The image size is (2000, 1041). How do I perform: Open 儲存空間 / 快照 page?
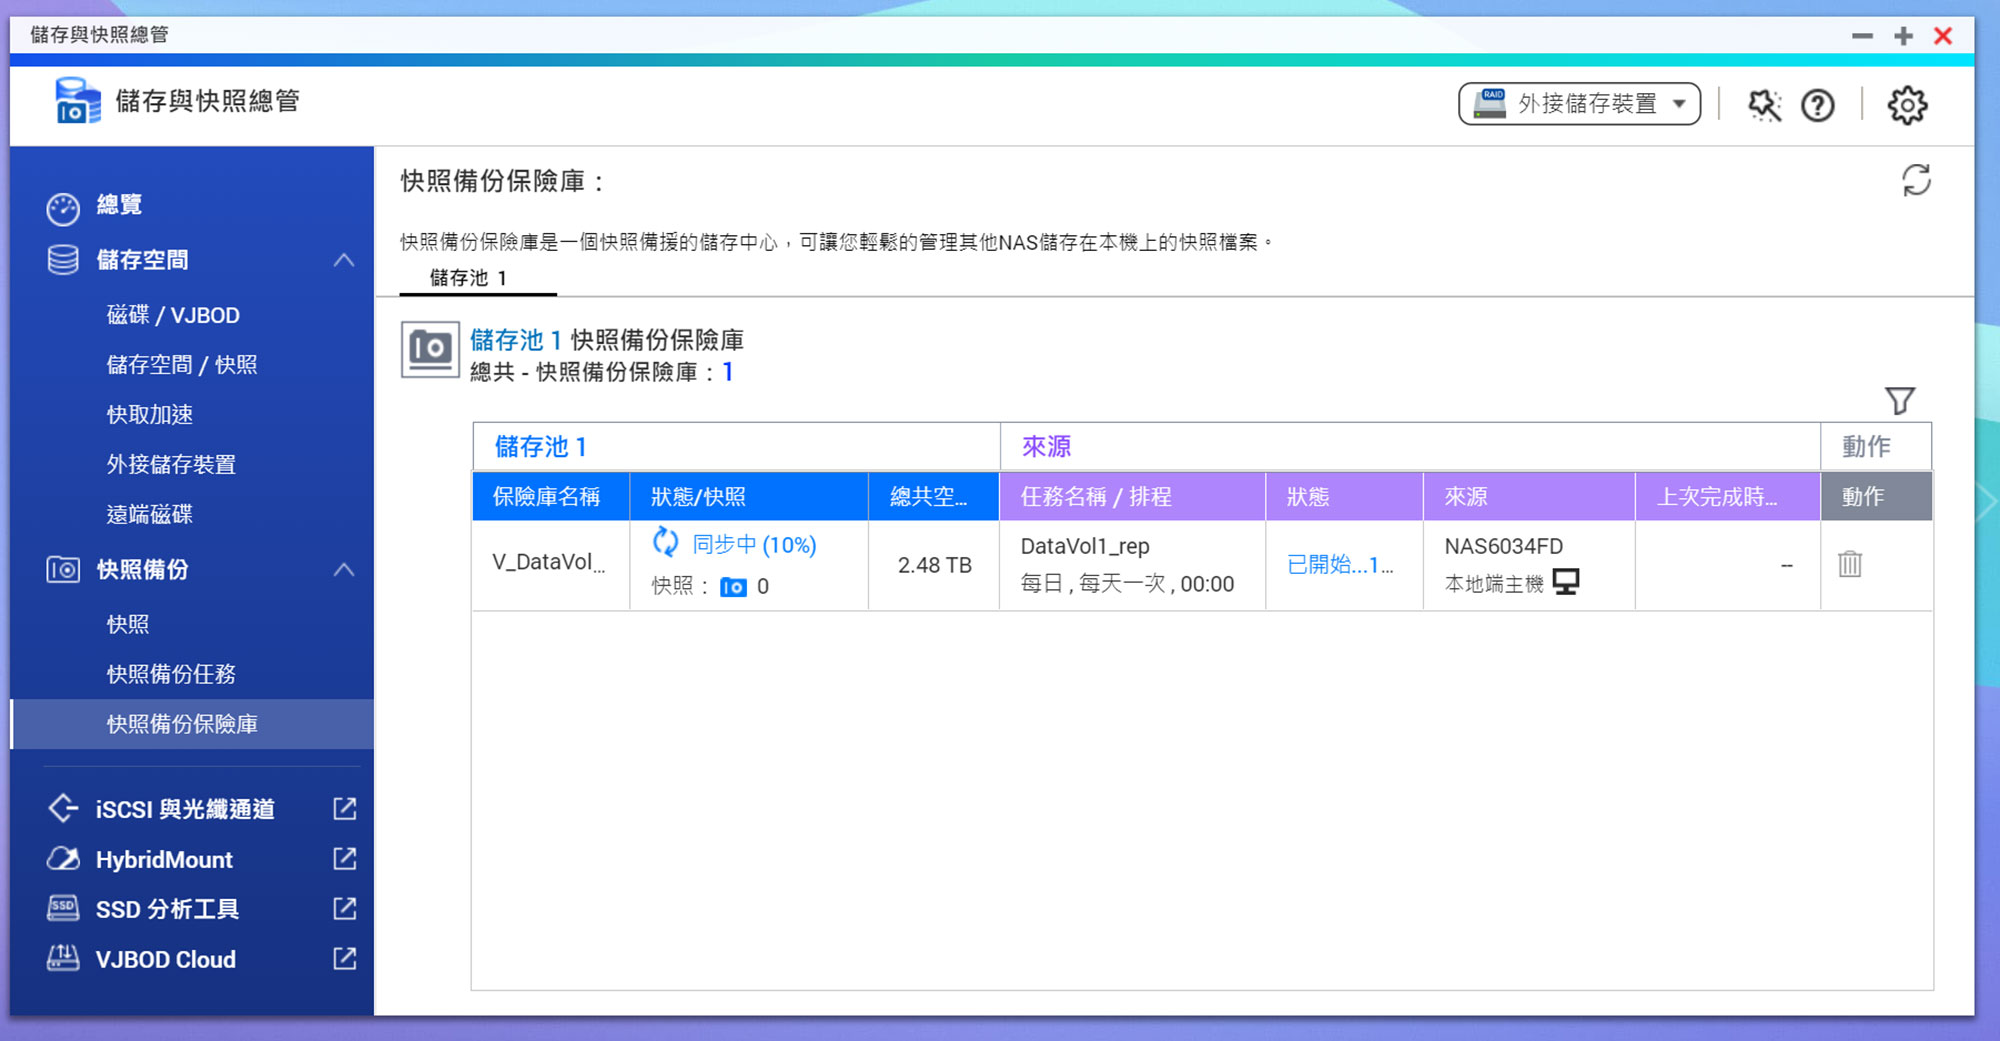pos(182,365)
